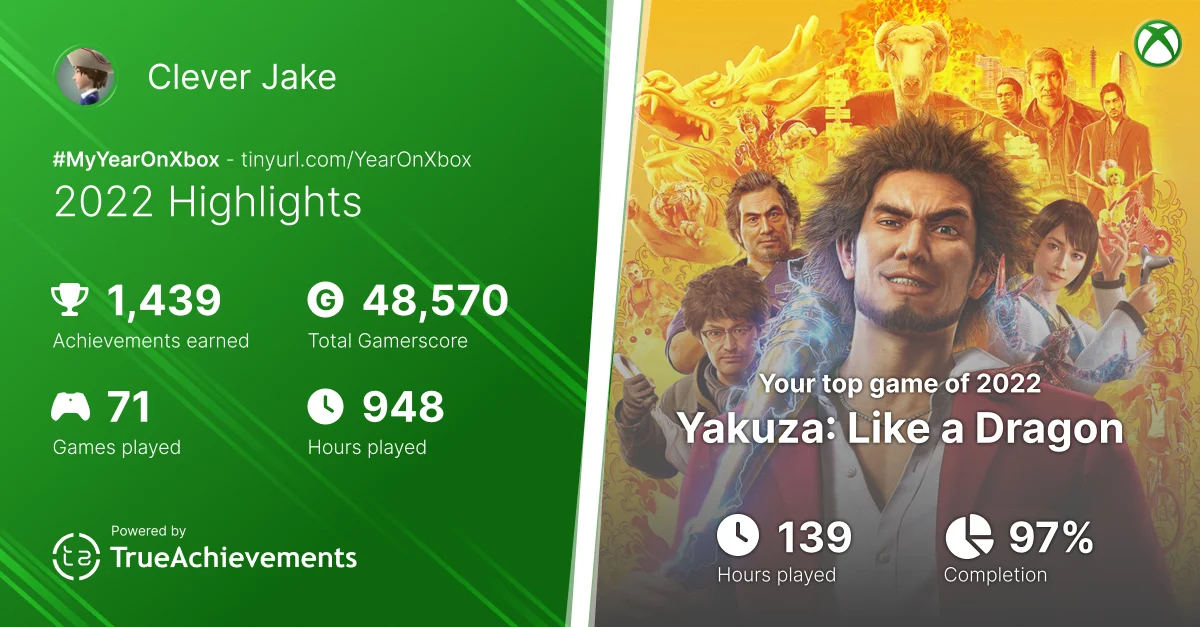
Task: Click the game controller icon
Action: pos(70,407)
